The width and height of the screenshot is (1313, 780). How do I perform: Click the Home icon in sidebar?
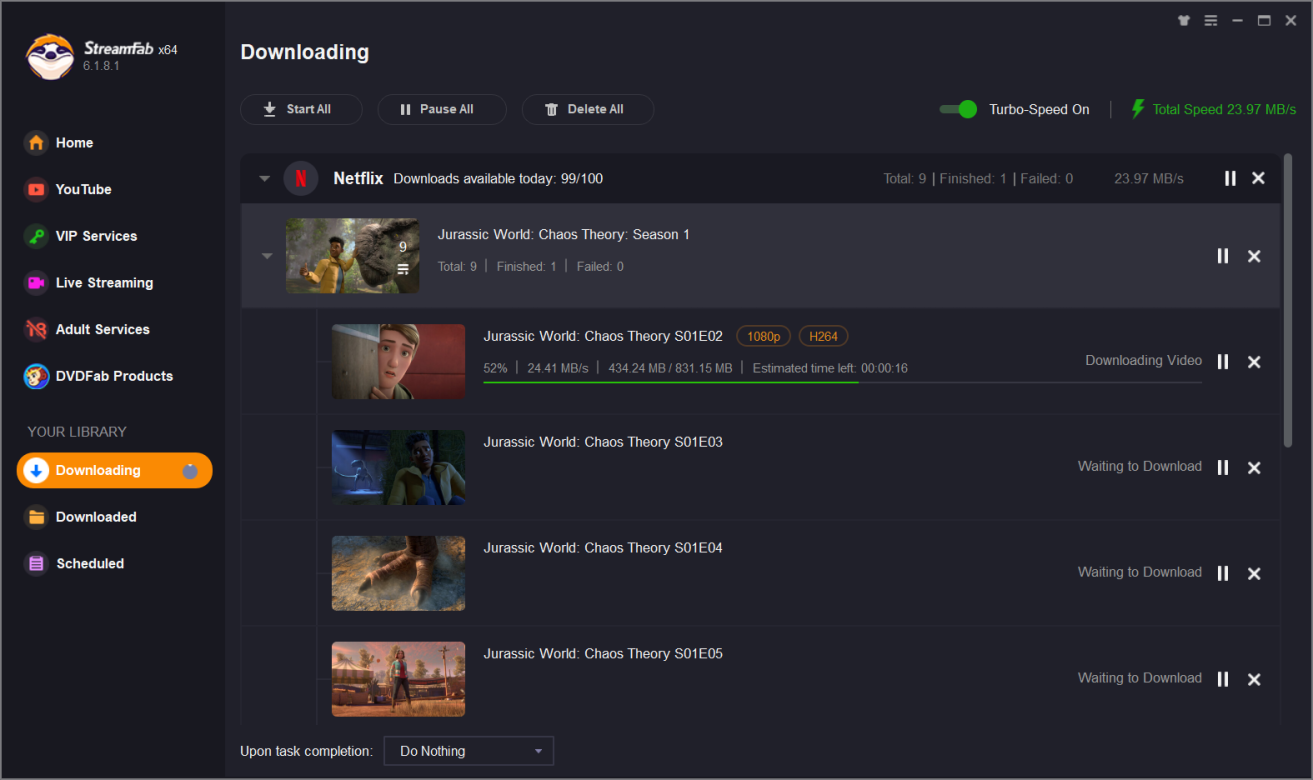coord(36,143)
